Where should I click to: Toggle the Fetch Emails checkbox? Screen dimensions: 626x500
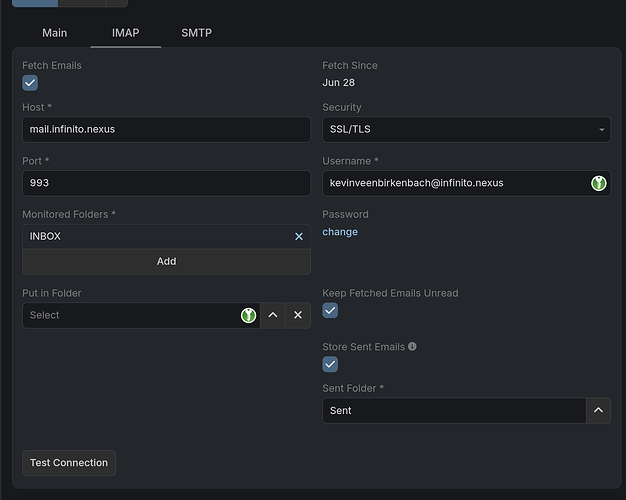click(x=30, y=83)
